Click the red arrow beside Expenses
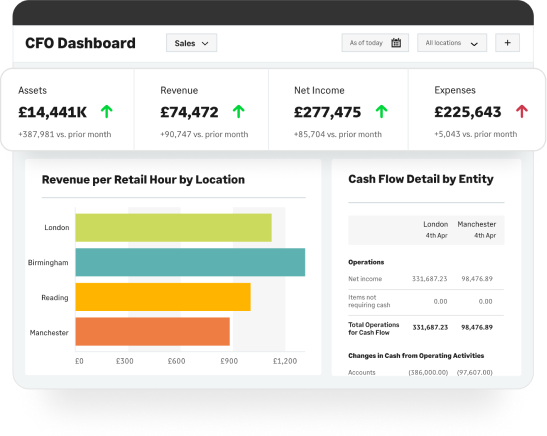The height and width of the screenshot is (436, 547). pos(522,112)
